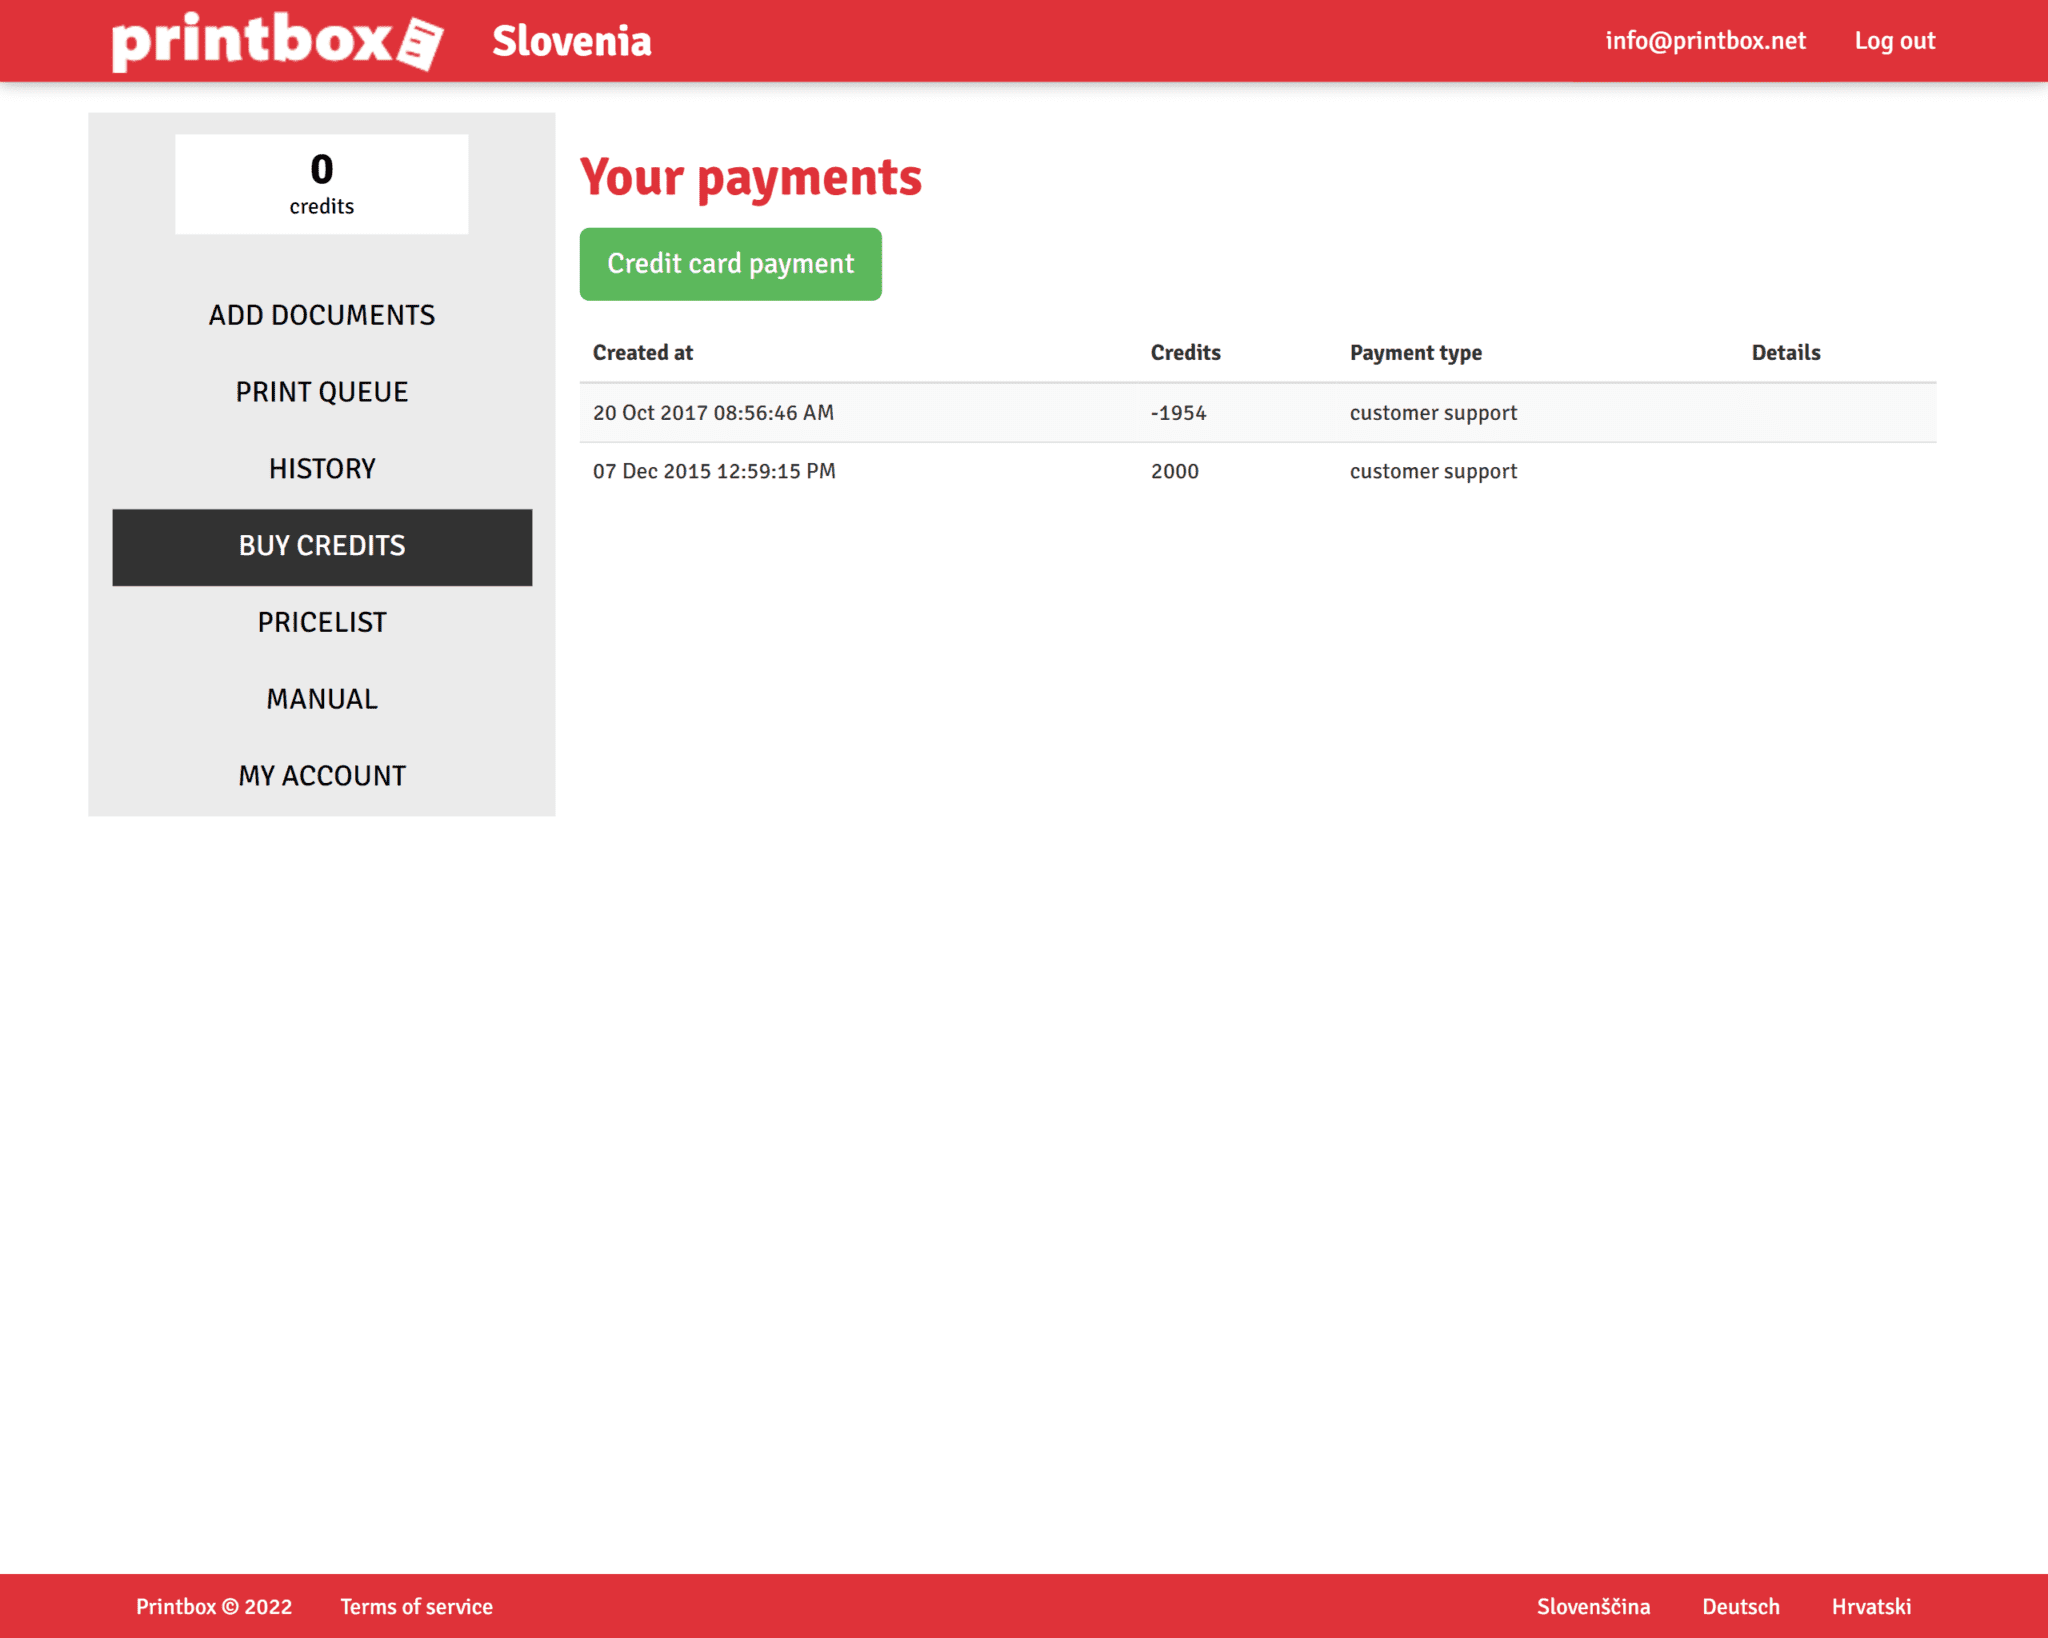Viewport: 2048px width, 1638px height.
Task: Go to Print Queue section
Action: tap(321, 392)
